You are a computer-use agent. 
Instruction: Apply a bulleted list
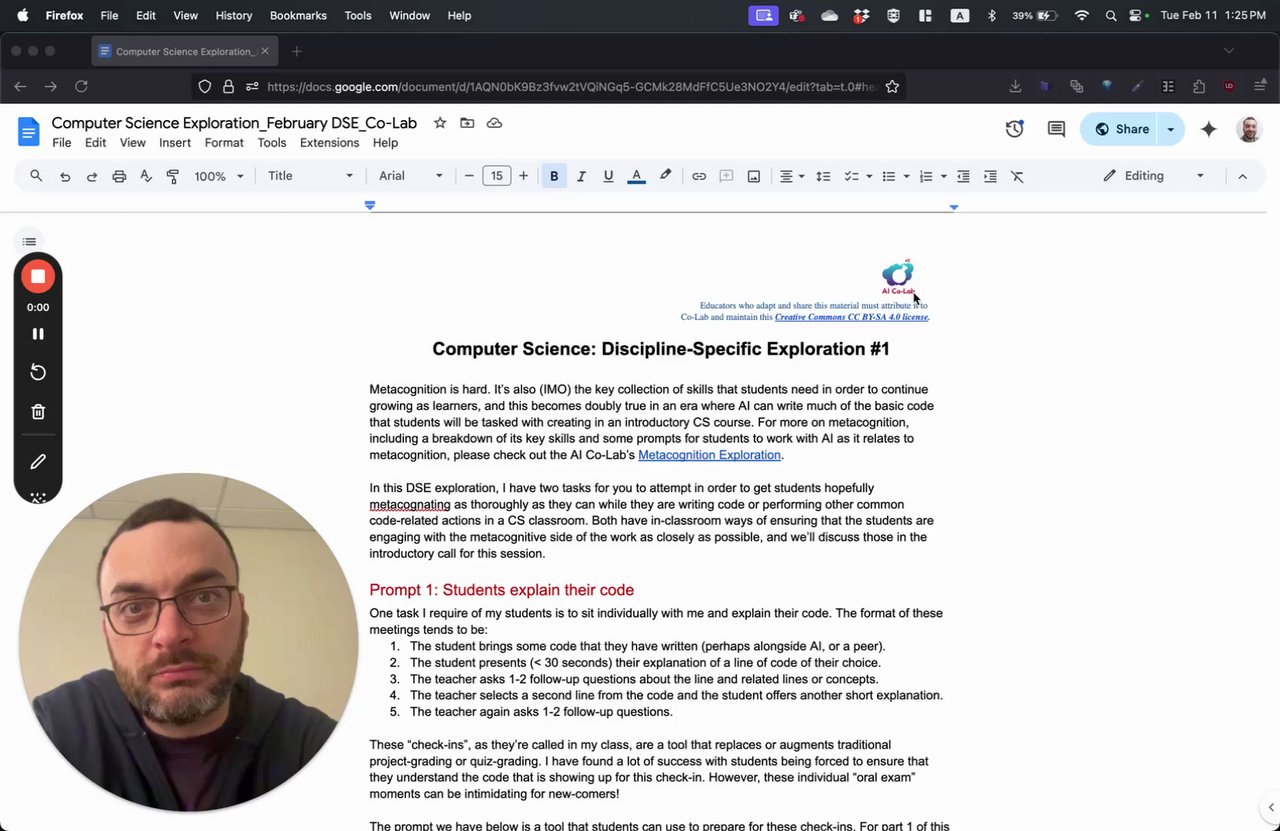point(888,176)
